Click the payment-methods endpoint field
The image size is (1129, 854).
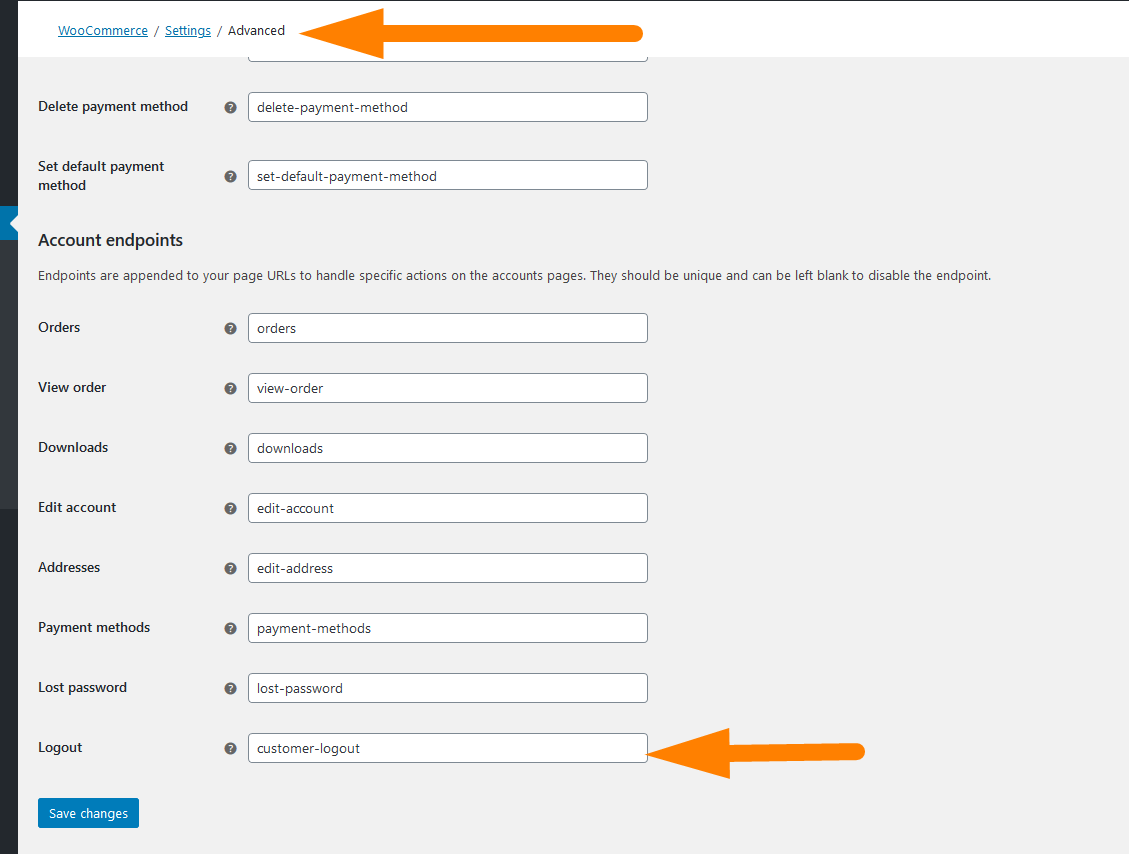coord(448,628)
